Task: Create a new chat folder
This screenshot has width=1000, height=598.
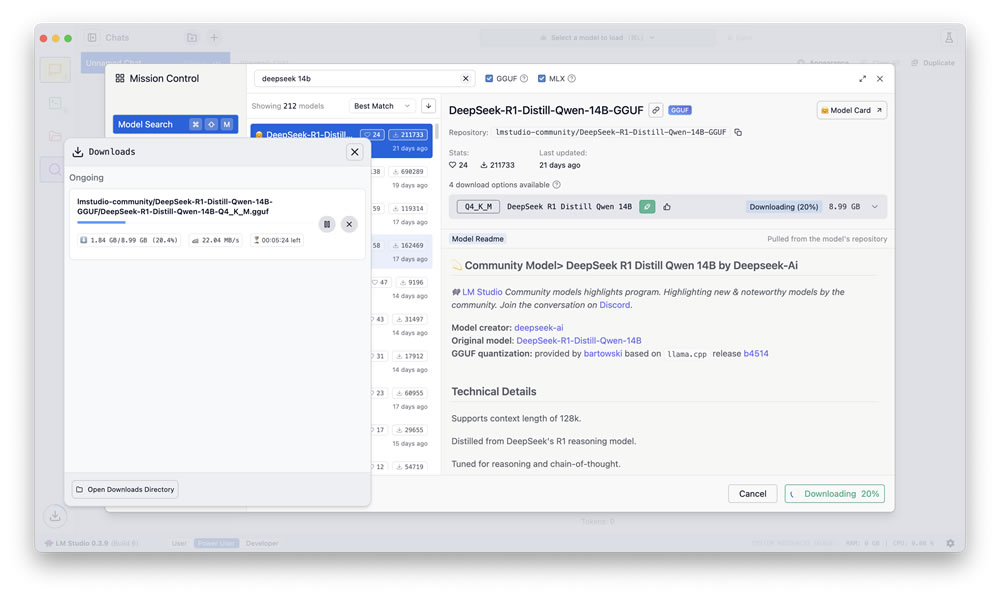Action: [x=192, y=38]
